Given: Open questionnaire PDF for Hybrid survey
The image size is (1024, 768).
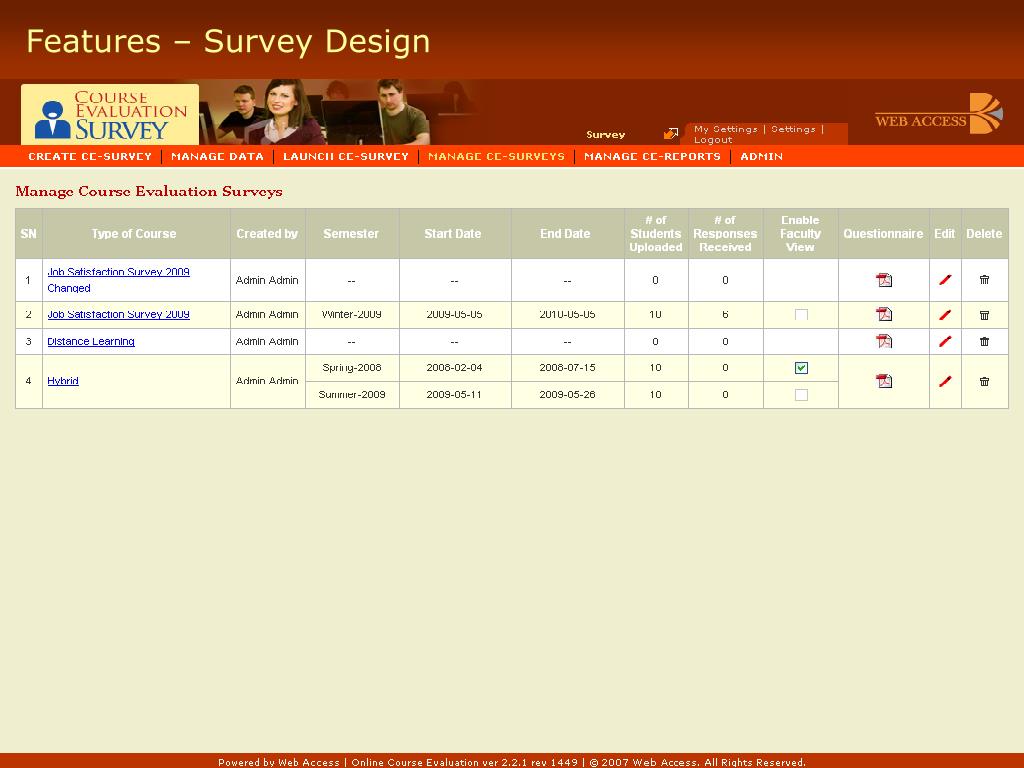Looking at the screenshot, I should point(884,381).
